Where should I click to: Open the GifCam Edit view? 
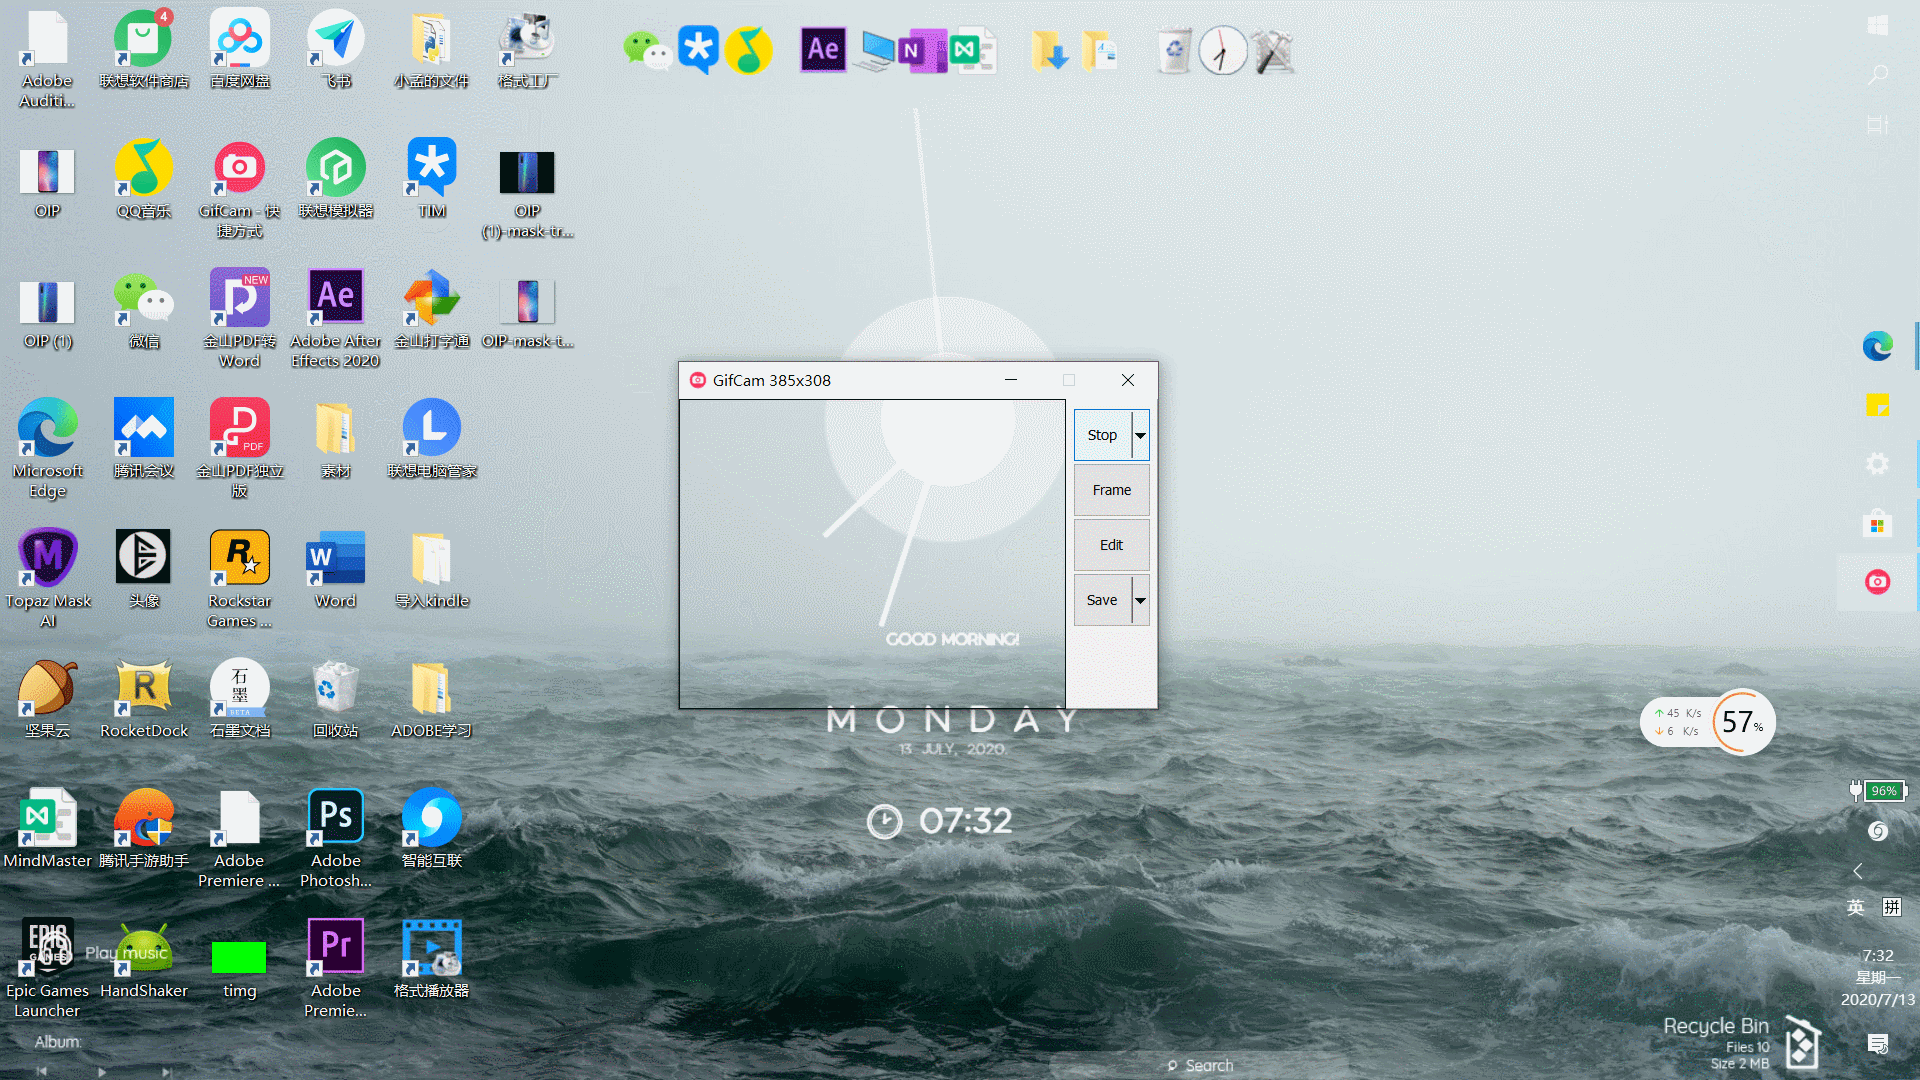click(1111, 545)
